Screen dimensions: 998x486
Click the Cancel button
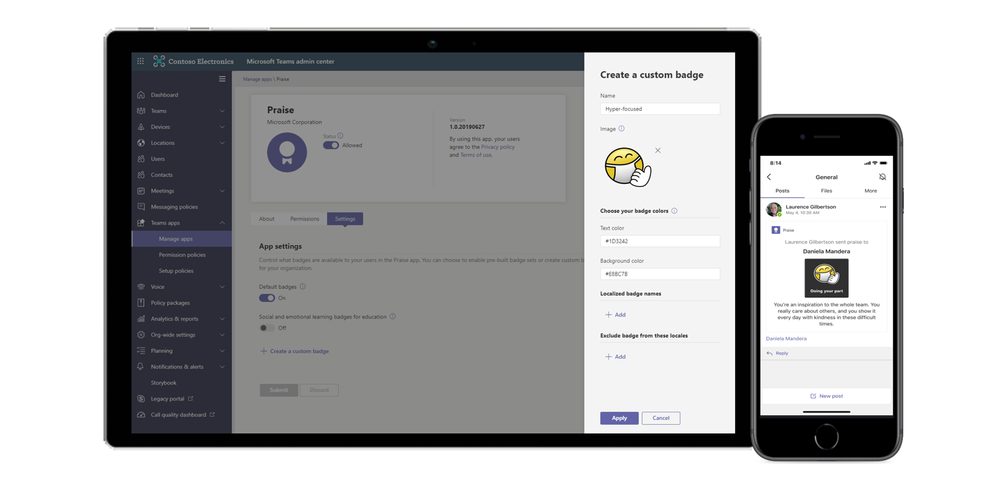click(x=661, y=418)
